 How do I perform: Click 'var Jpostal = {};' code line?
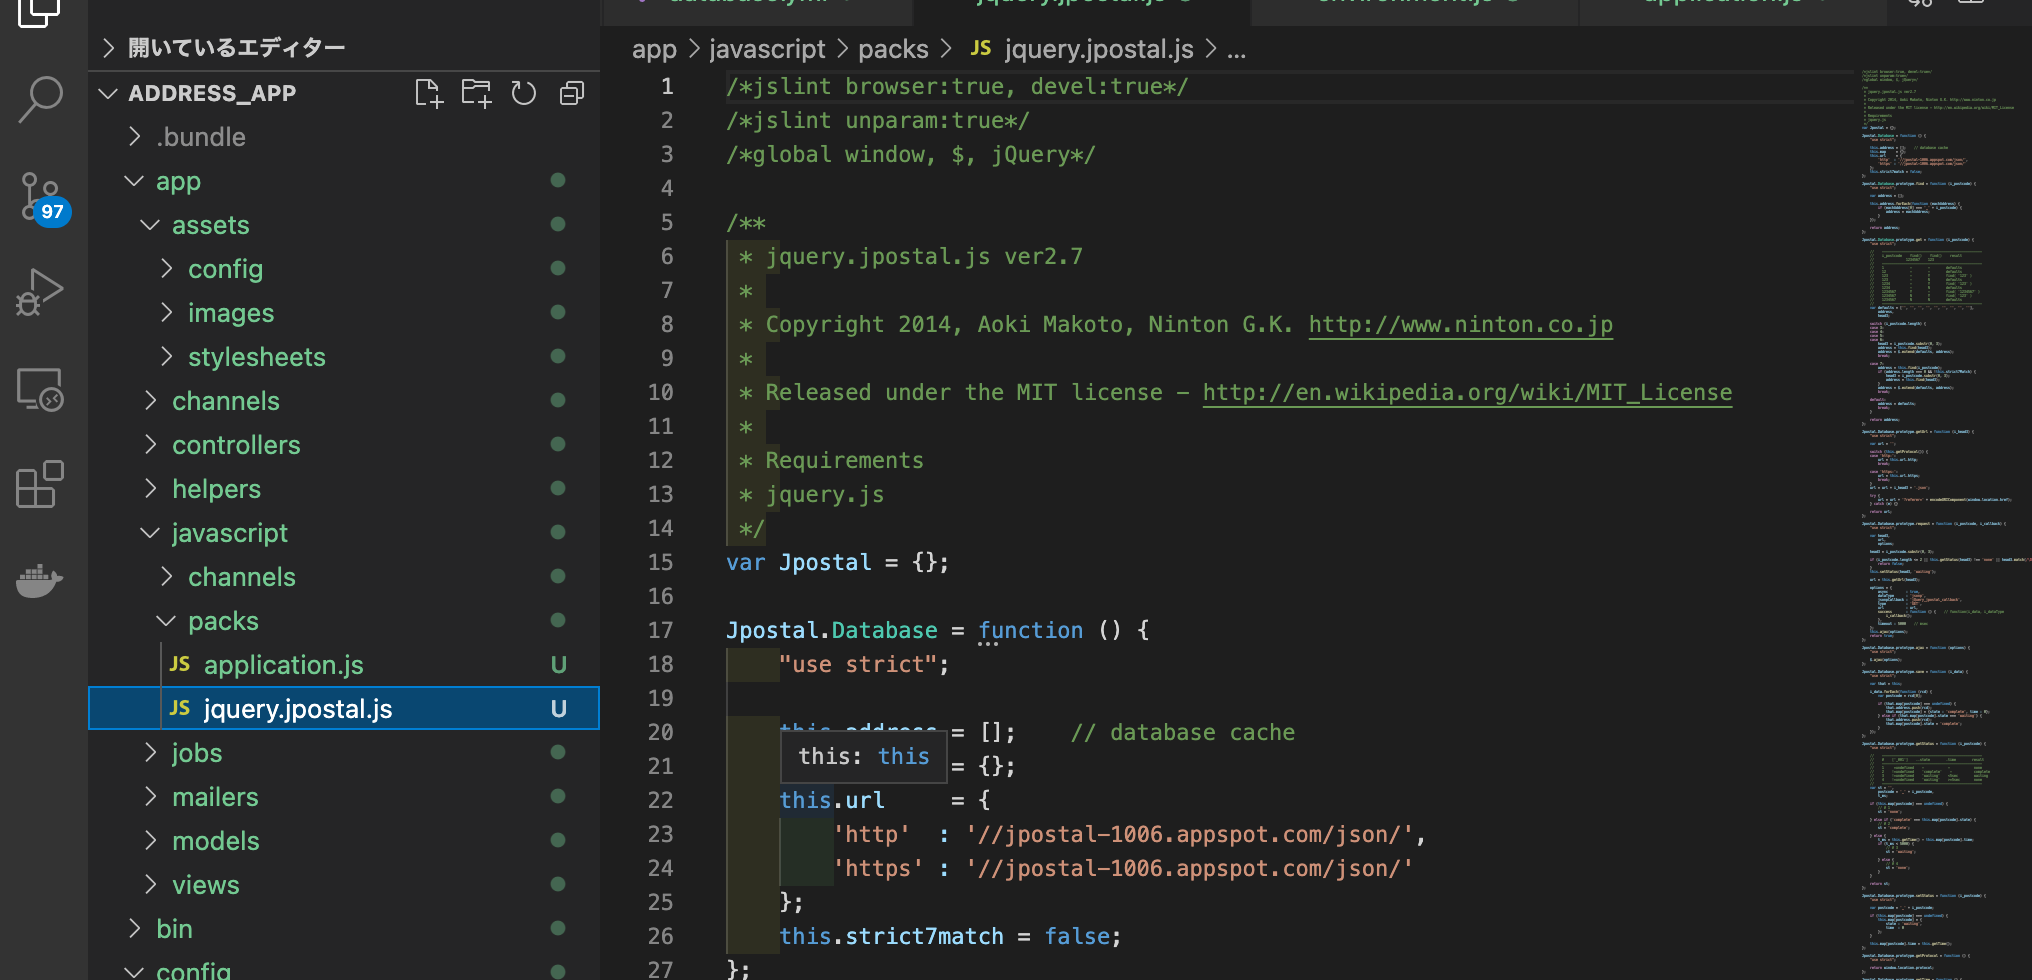837,563
